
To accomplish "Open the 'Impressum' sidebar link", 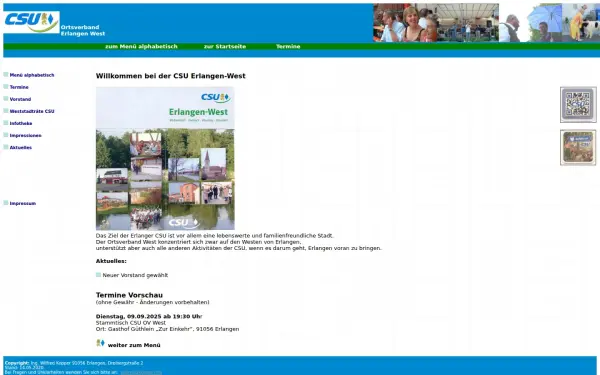I will pyautogui.click(x=23, y=203).
